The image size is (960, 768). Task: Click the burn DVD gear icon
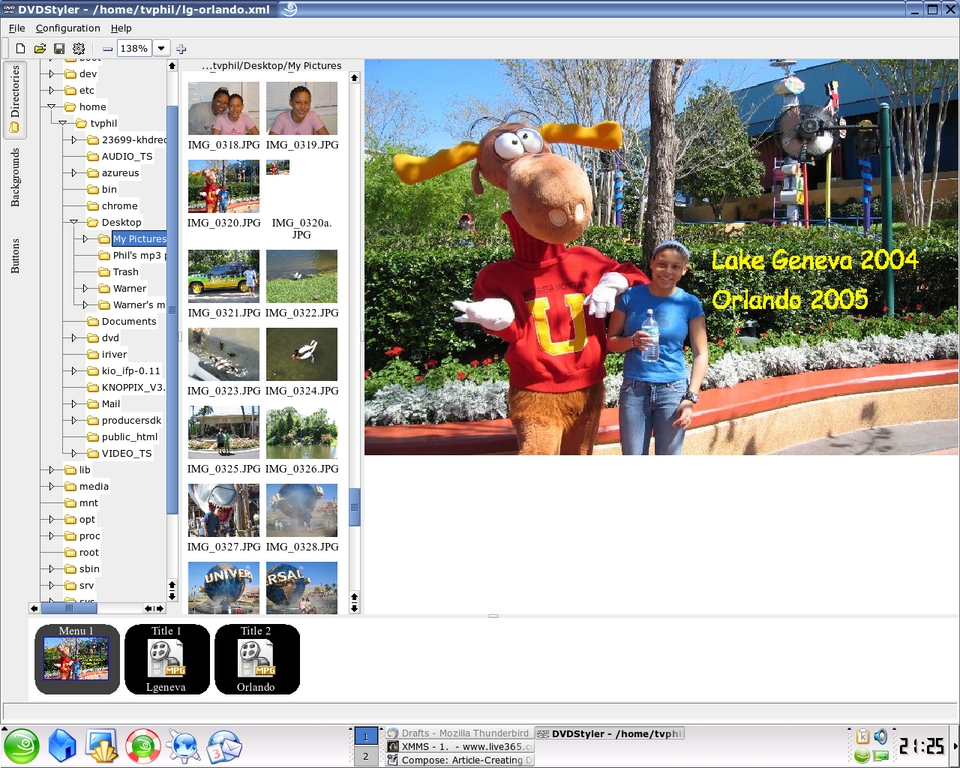pos(78,48)
